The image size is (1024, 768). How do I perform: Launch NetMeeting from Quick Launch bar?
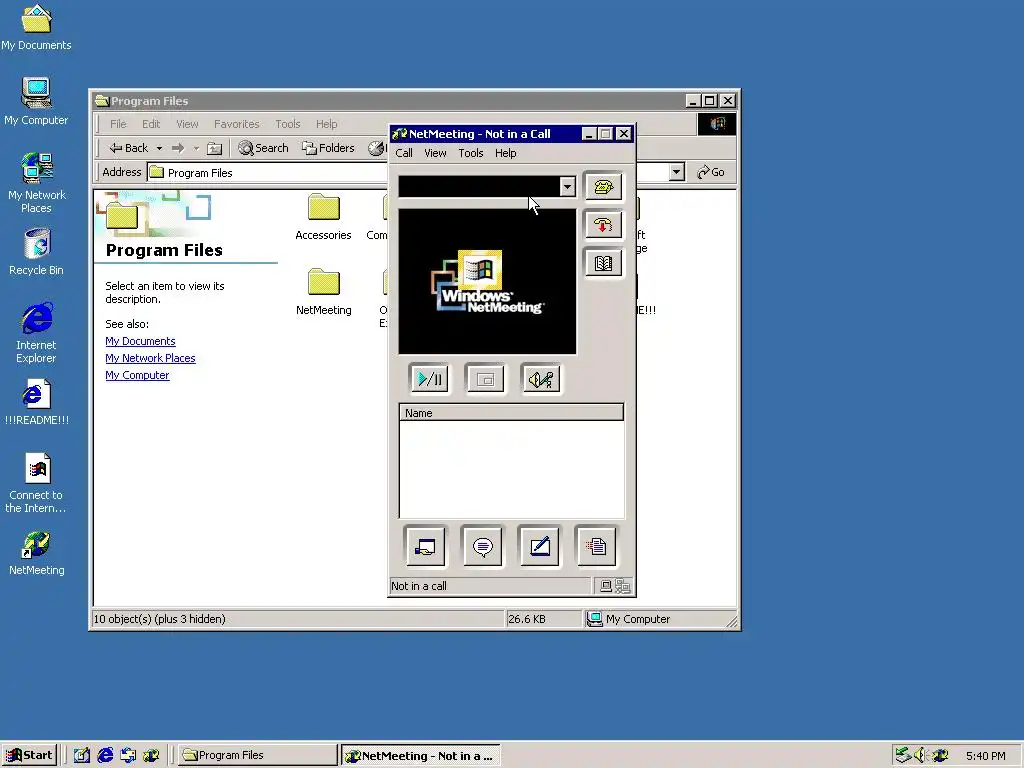point(151,756)
